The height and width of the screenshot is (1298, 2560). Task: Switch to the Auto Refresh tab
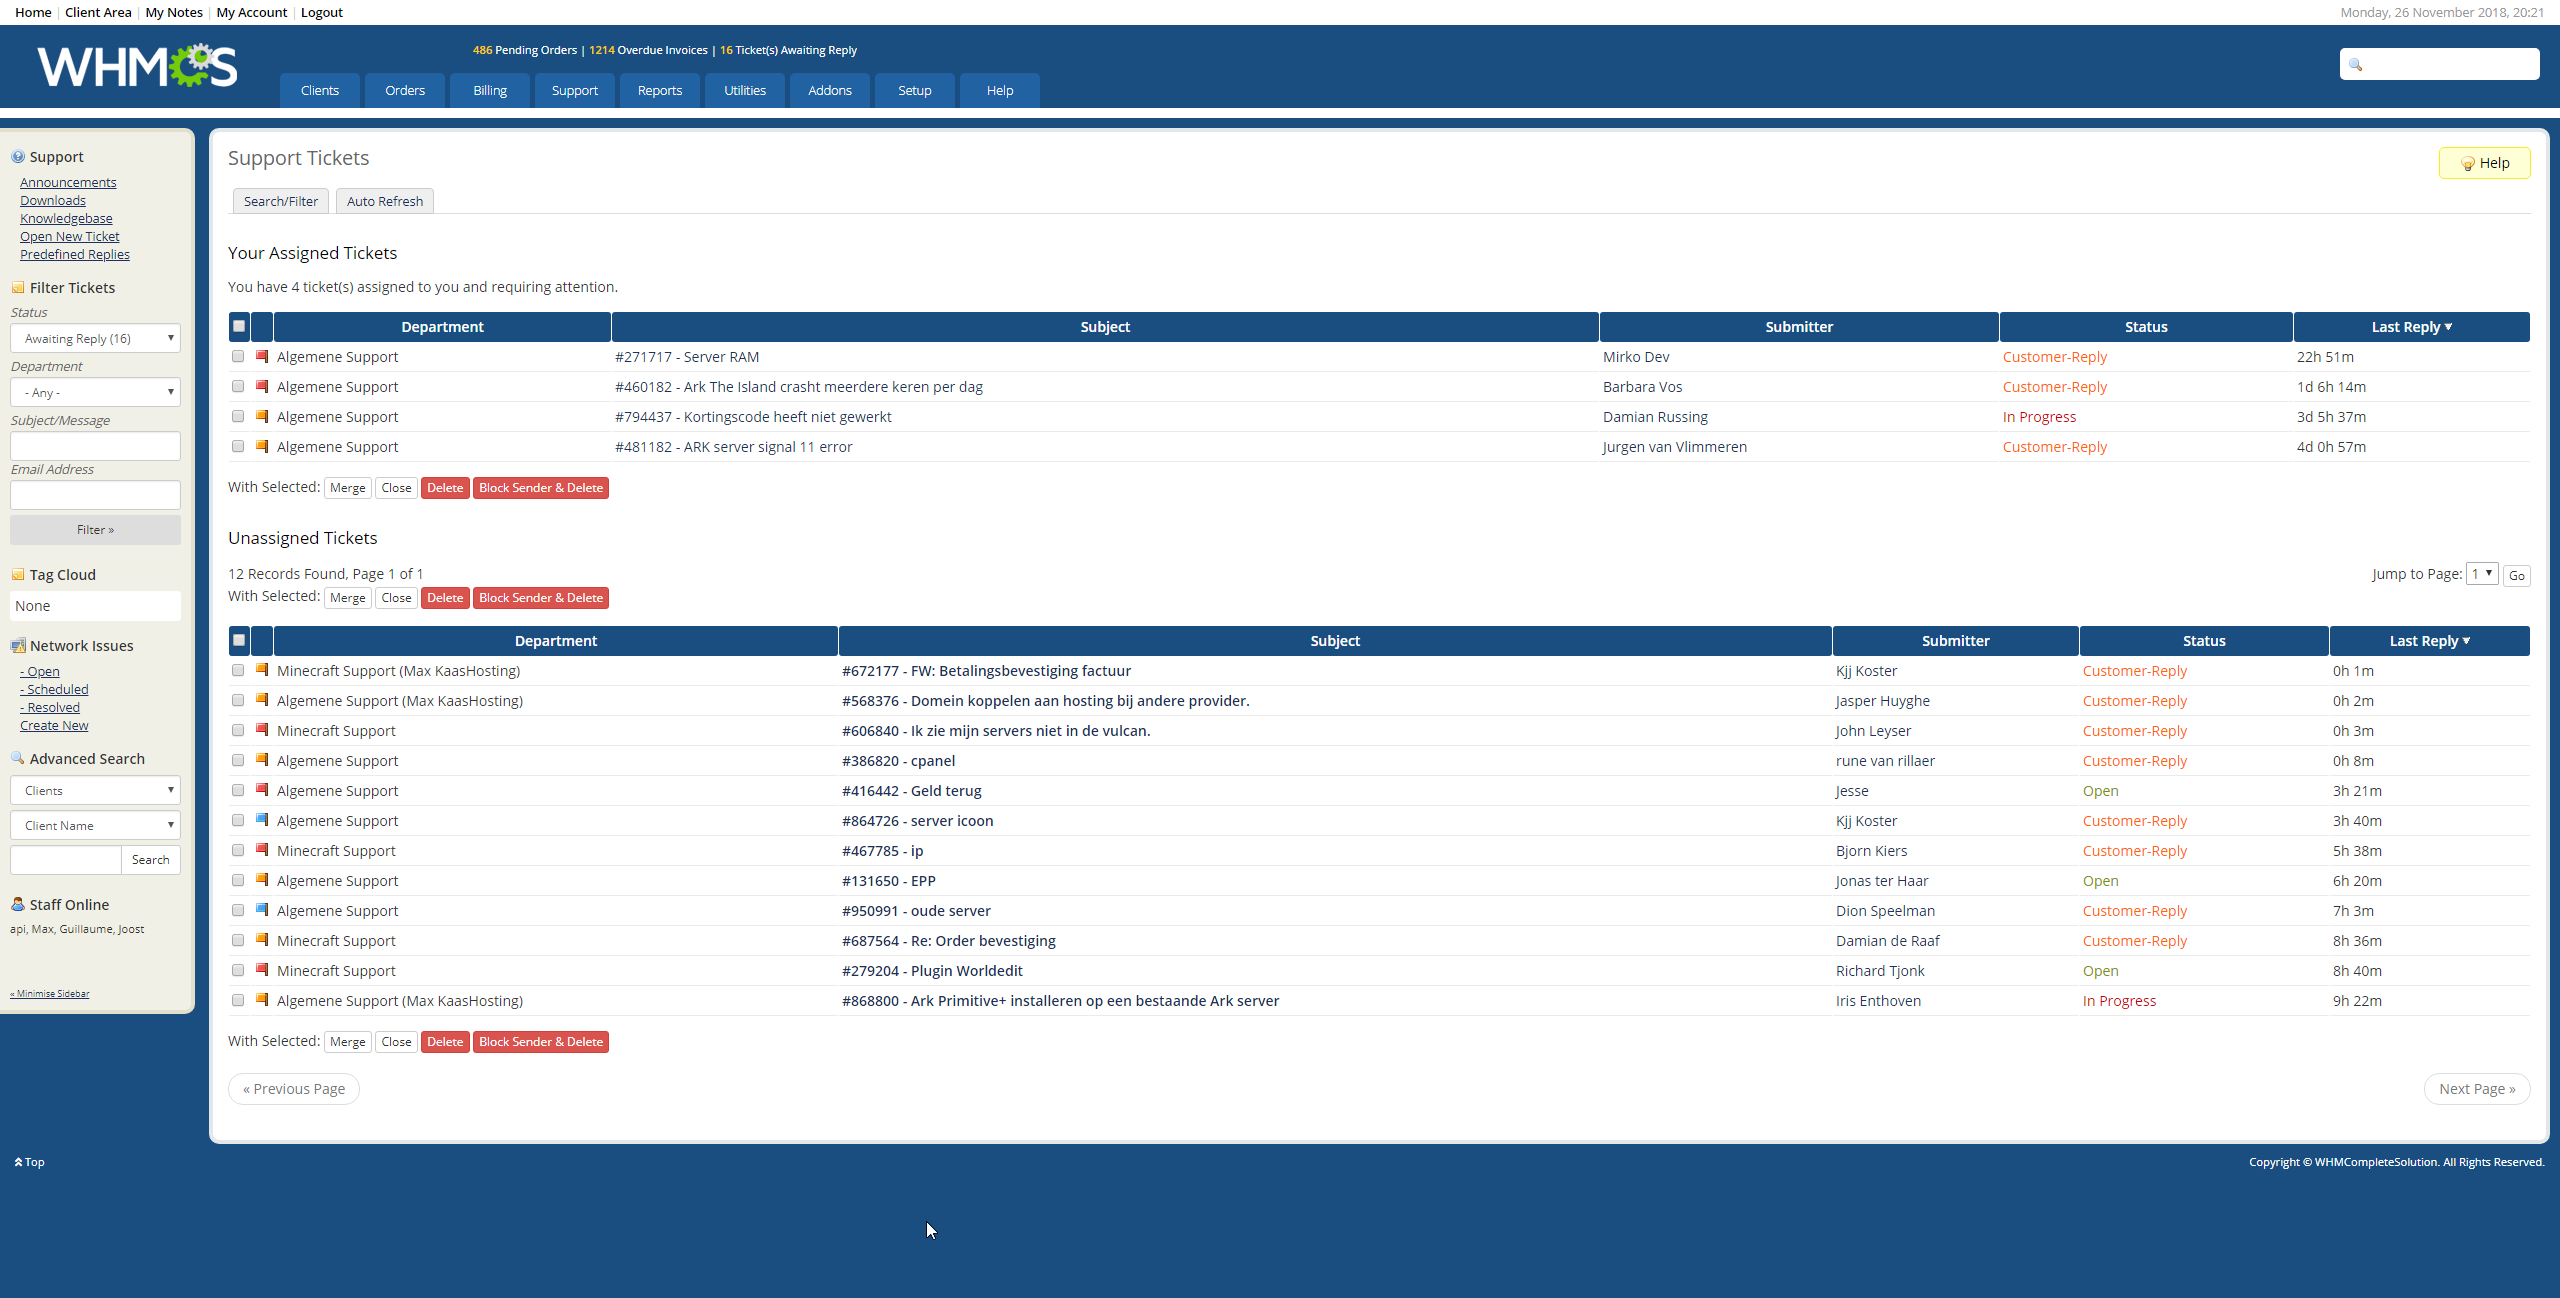tap(385, 201)
